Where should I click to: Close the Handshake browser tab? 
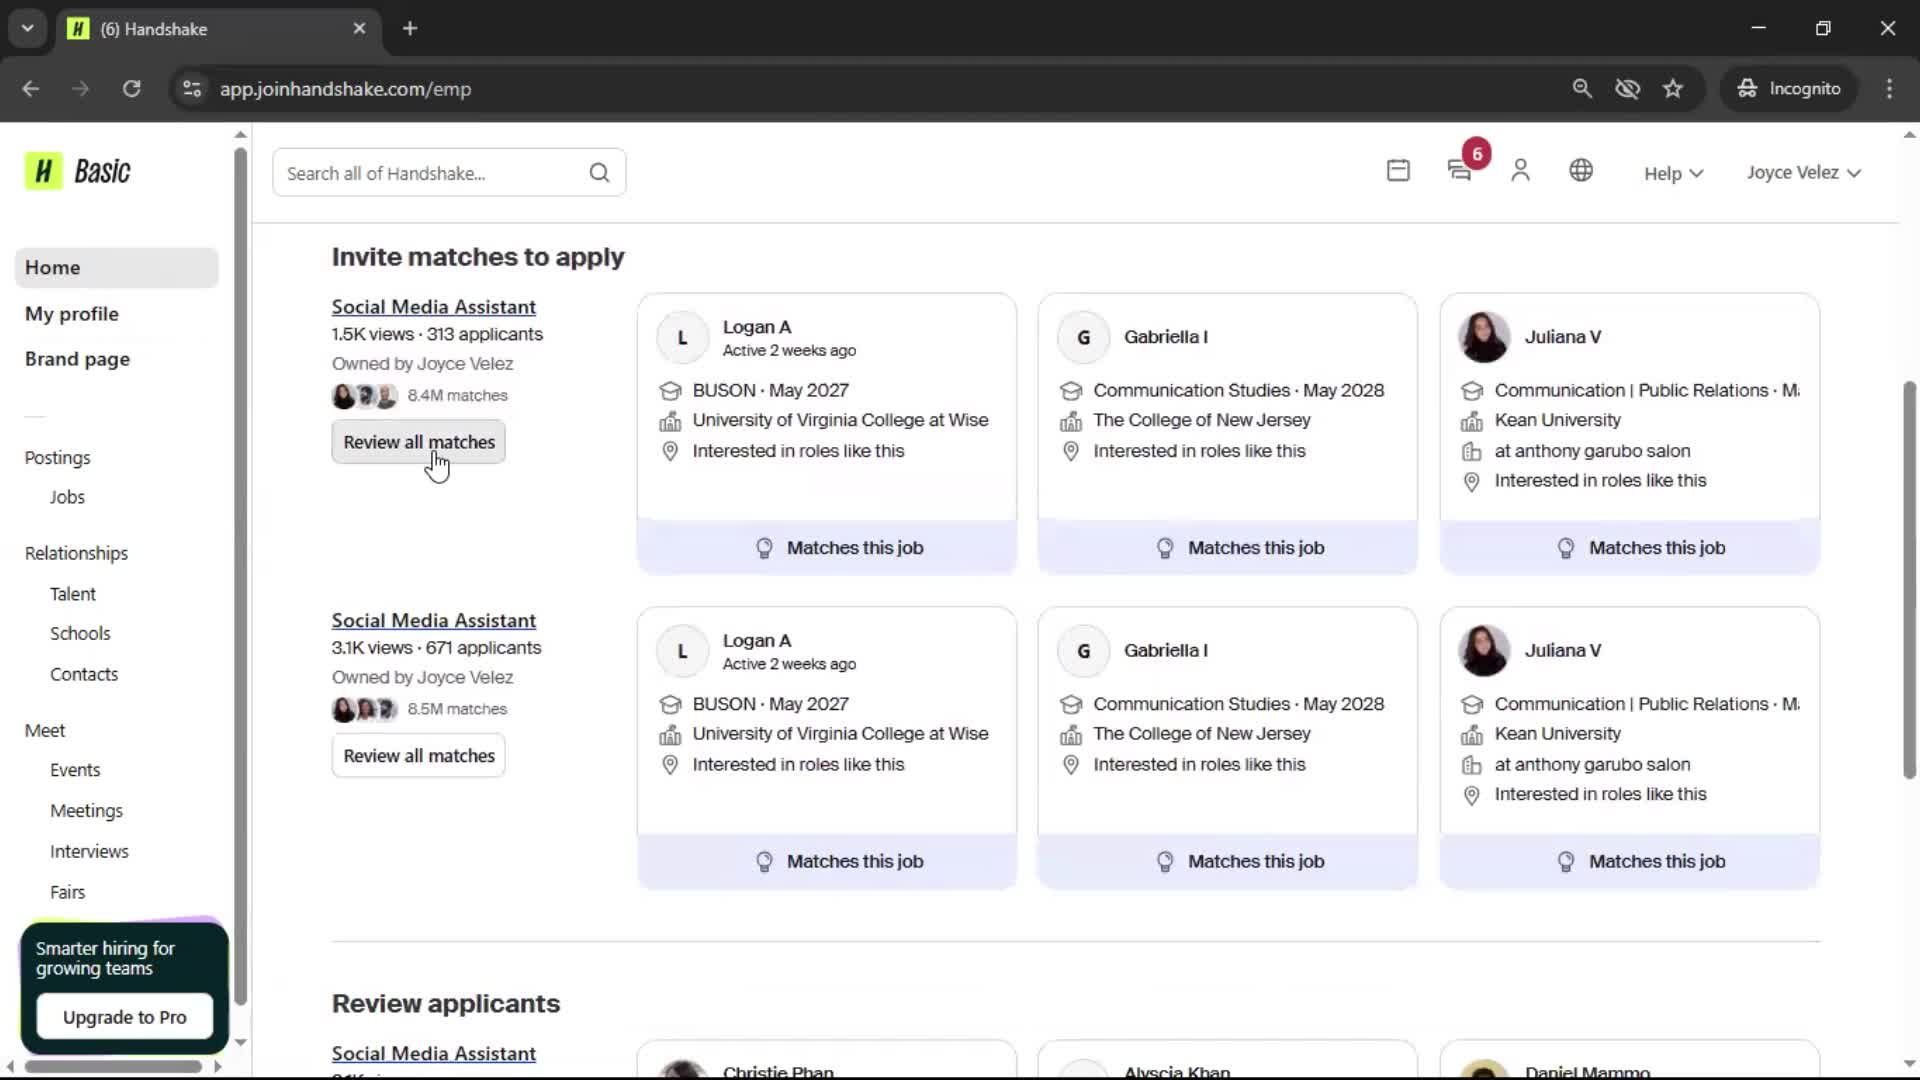click(x=359, y=28)
